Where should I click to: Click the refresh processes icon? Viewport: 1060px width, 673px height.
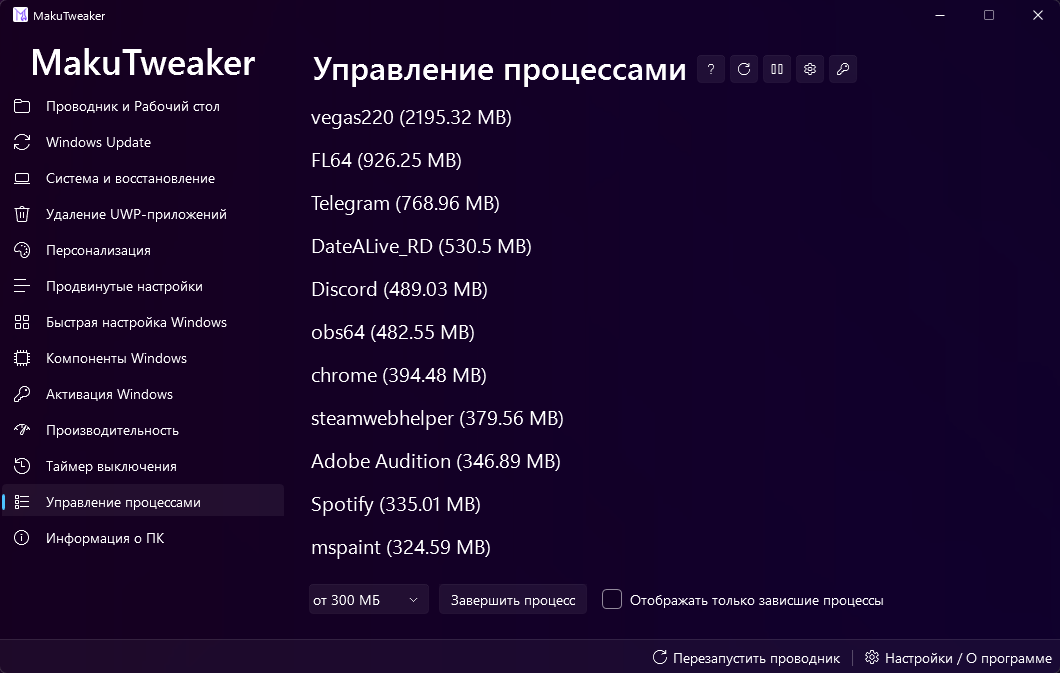[743, 69]
